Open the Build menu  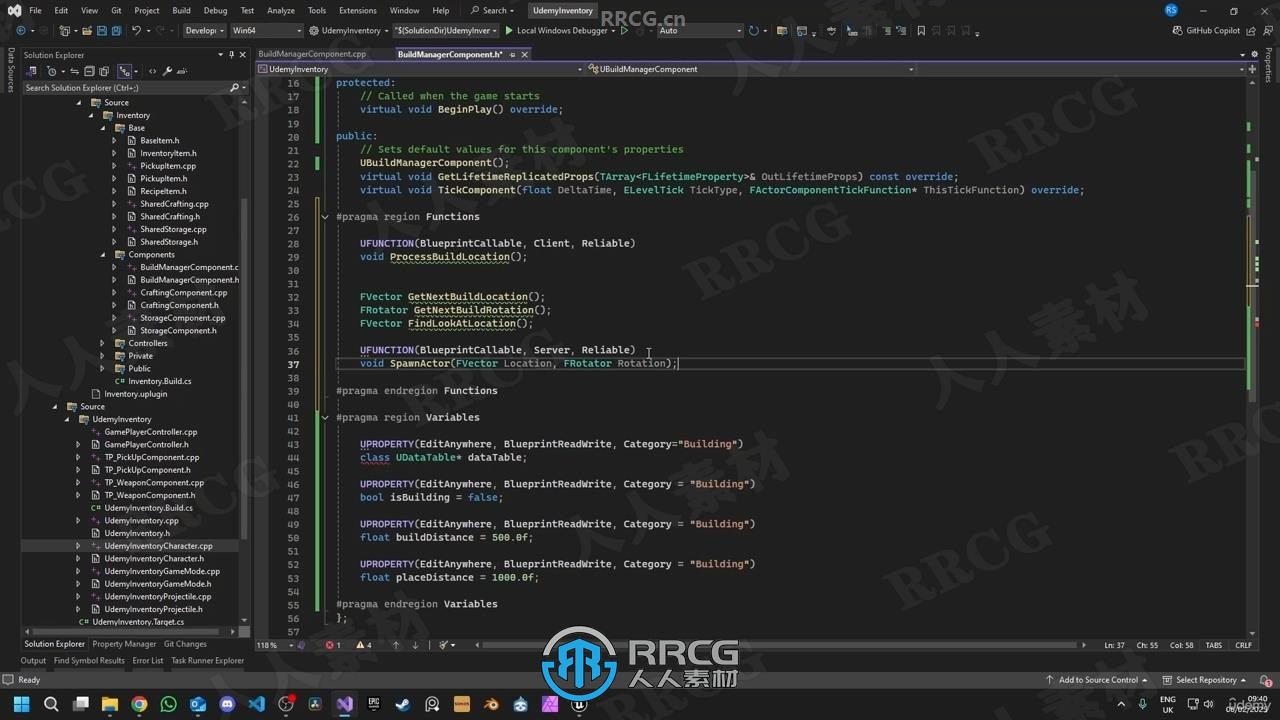coord(181,10)
